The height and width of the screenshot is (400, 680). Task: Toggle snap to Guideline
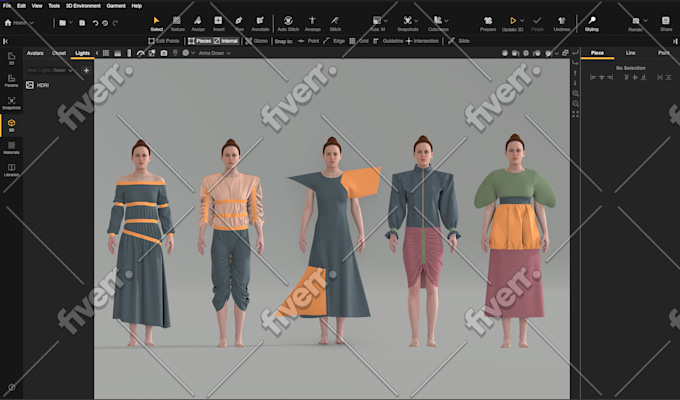coord(388,41)
